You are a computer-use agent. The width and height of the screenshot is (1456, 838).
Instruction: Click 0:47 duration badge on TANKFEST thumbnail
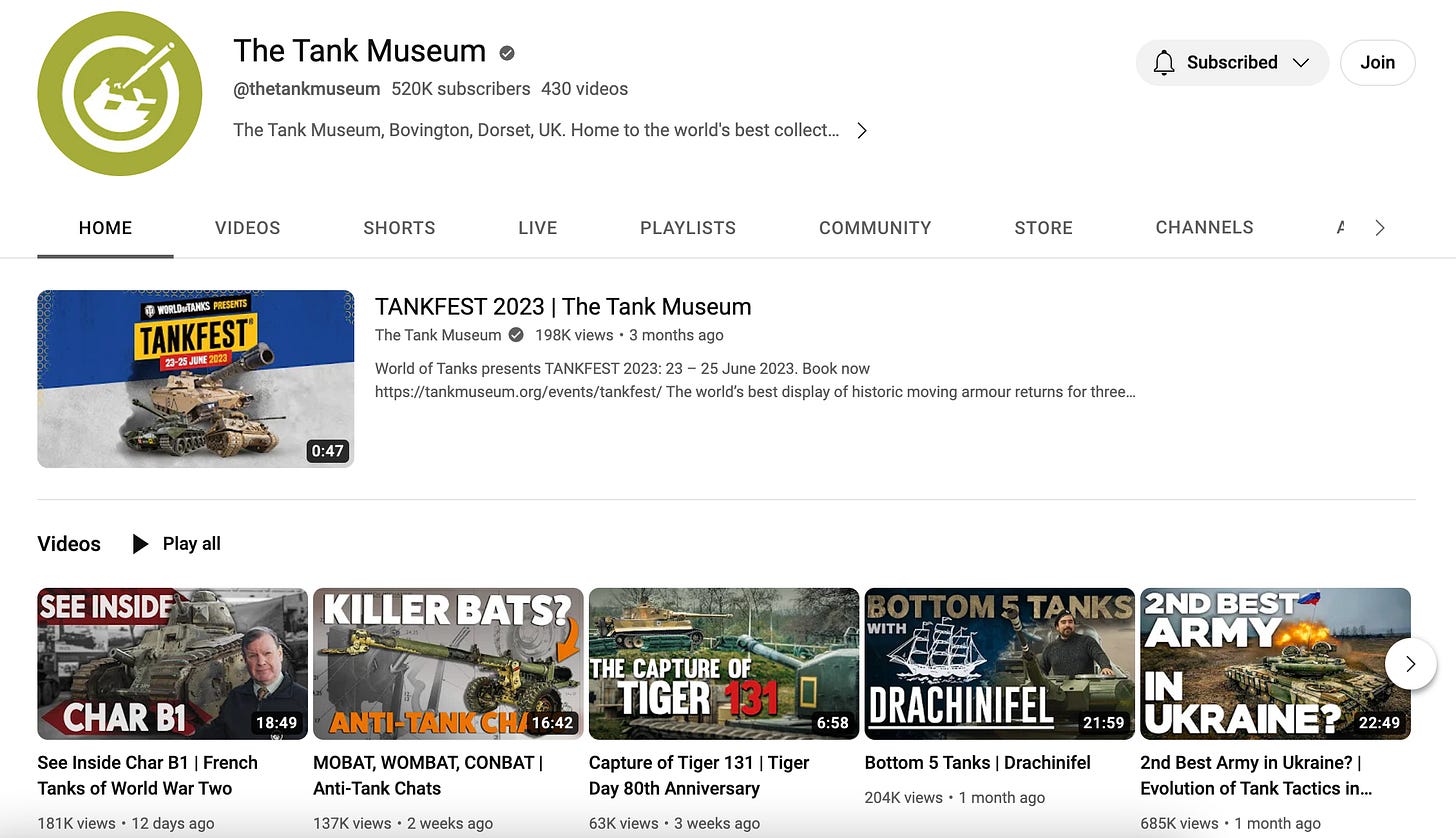click(x=327, y=451)
